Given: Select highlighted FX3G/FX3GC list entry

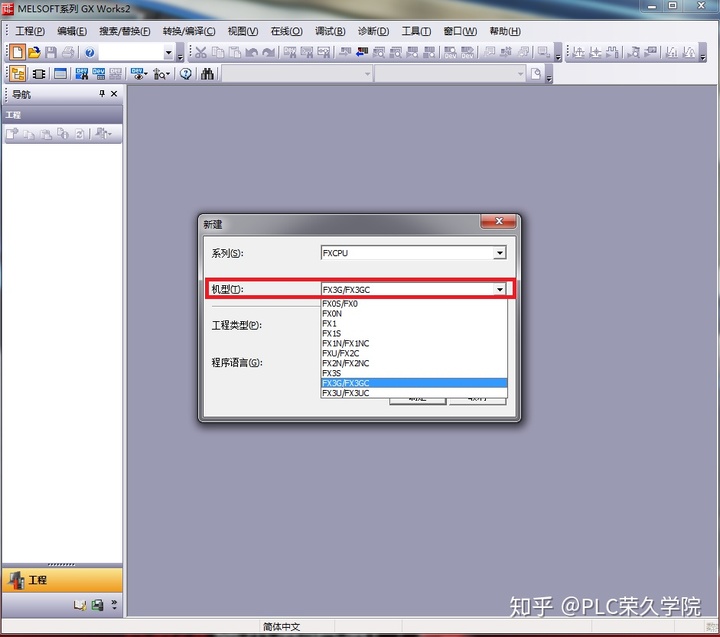Looking at the screenshot, I should [x=414, y=383].
